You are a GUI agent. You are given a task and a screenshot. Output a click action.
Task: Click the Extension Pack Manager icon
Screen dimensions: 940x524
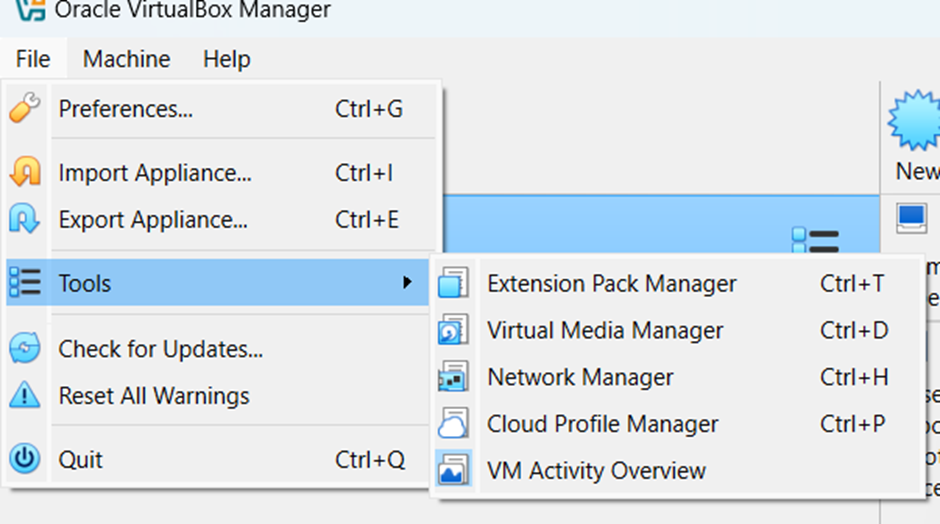point(453,283)
